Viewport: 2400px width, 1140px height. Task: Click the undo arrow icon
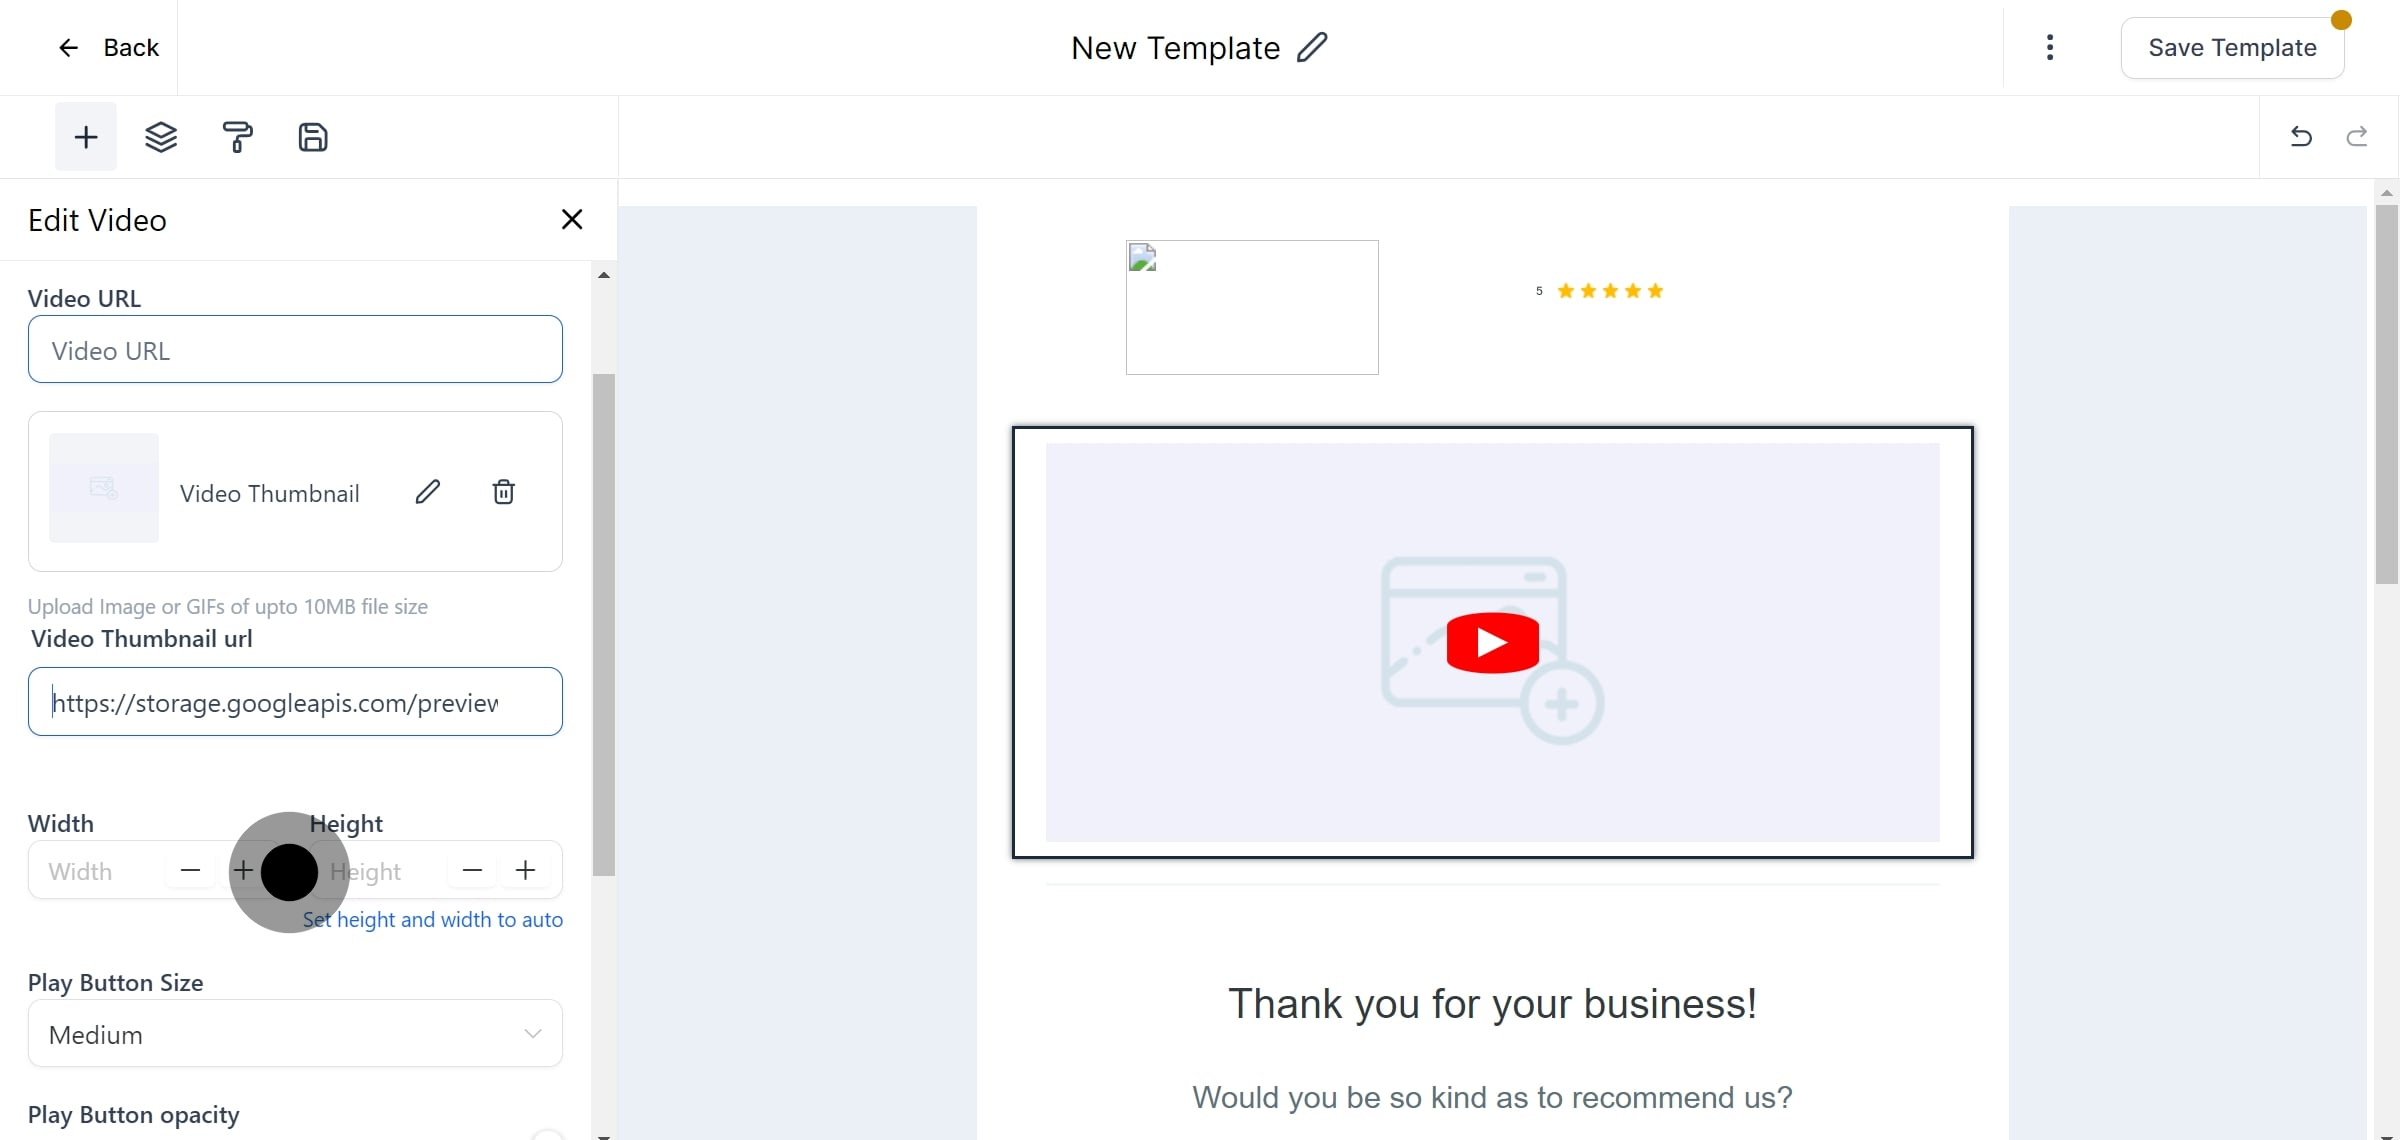click(2301, 137)
